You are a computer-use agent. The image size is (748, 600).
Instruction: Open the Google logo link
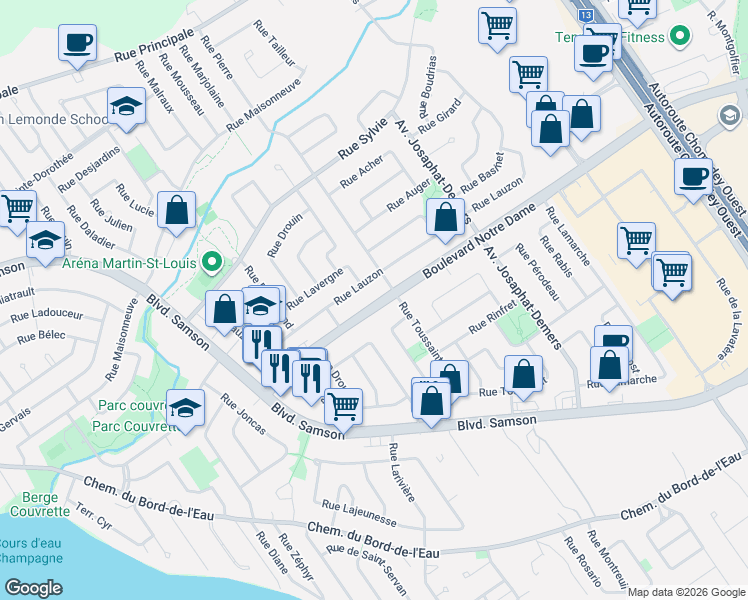click(33, 588)
